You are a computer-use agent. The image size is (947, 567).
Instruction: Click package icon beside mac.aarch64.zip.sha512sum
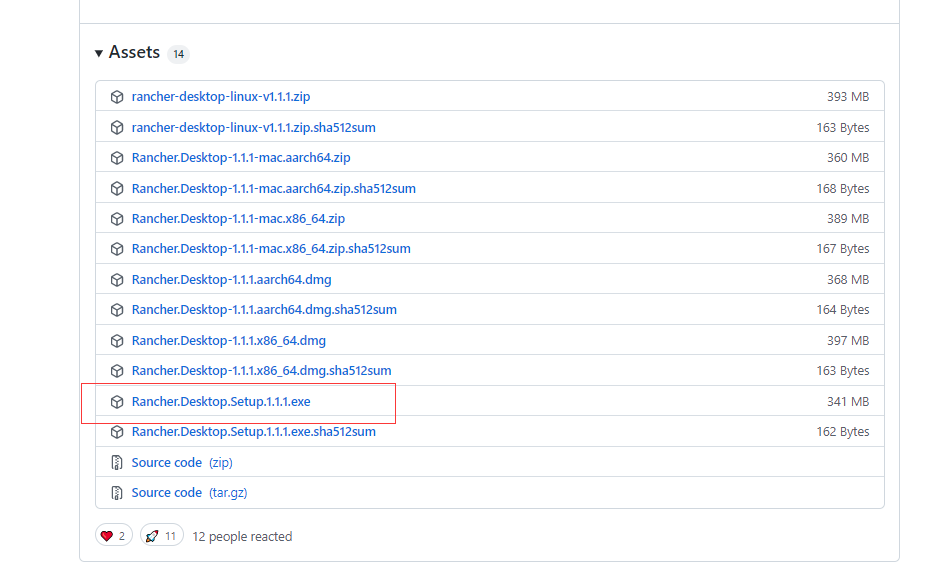click(117, 188)
